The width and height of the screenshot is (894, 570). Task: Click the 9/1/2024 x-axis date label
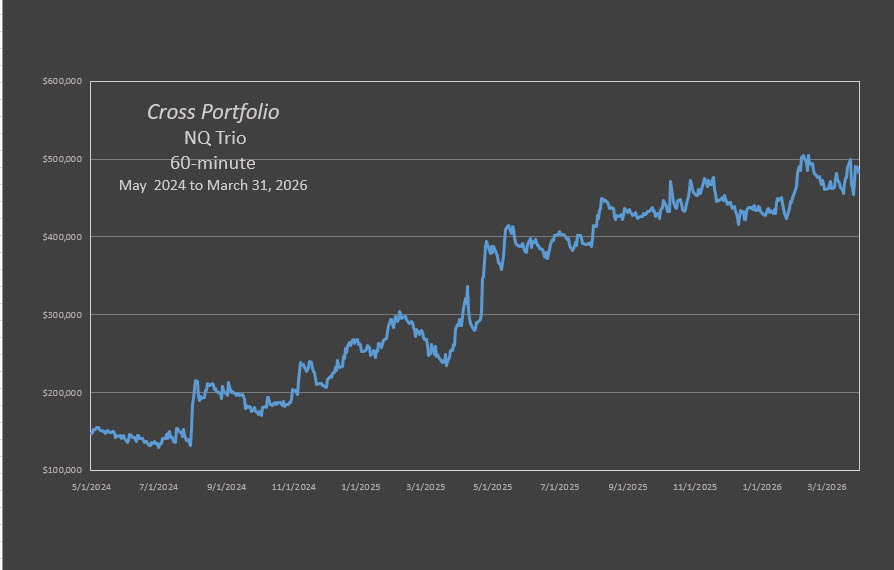(227, 487)
